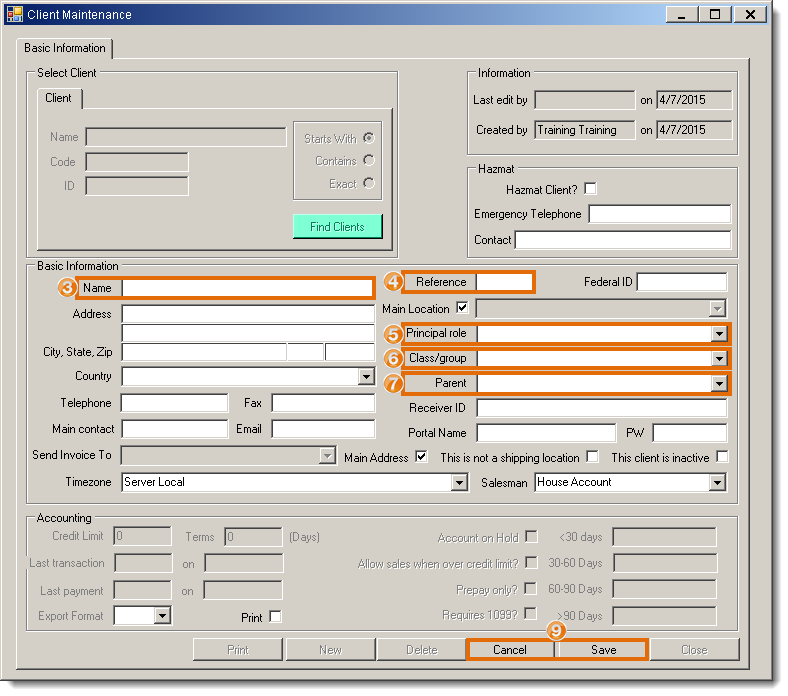Image resolution: width=788 pixels, height=696 pixels.
Task: Click the first Address line field
Action: [248, 314]
